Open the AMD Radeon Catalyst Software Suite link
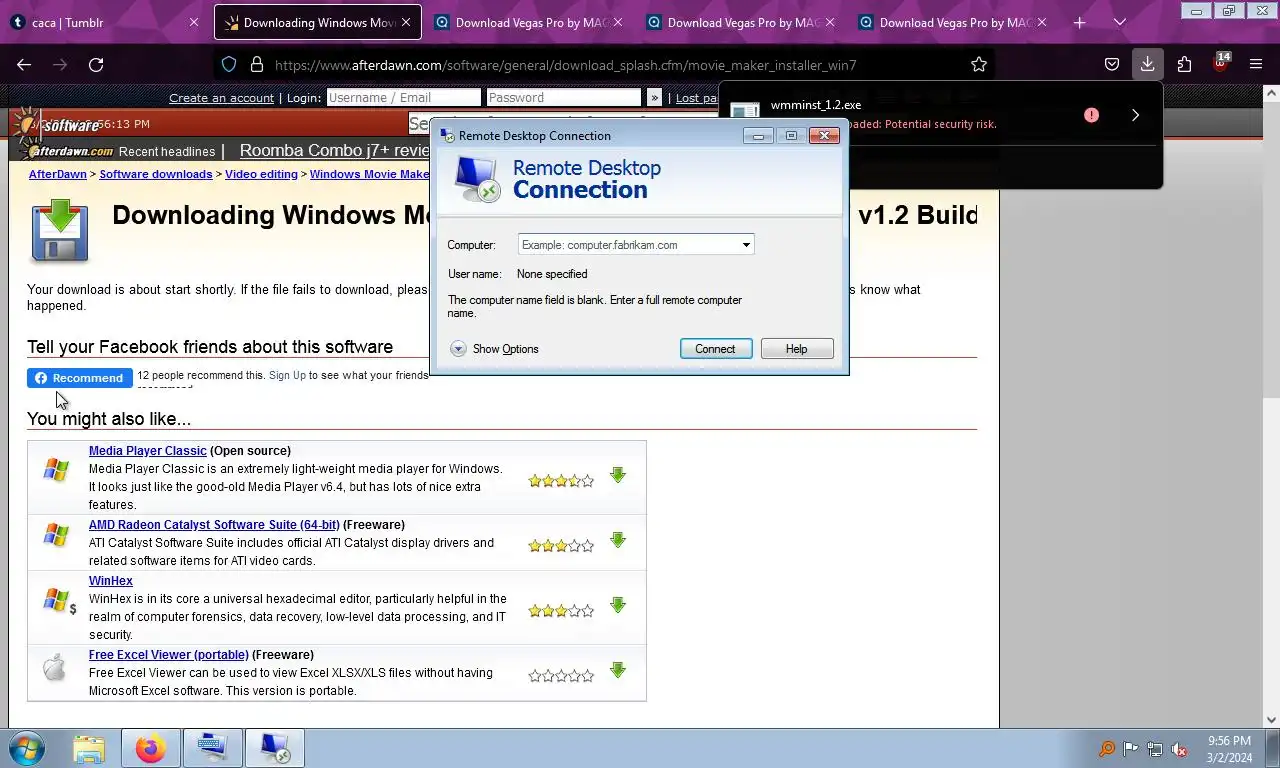The height and width of the screenshot is (768, 1280). click(214, 525)
